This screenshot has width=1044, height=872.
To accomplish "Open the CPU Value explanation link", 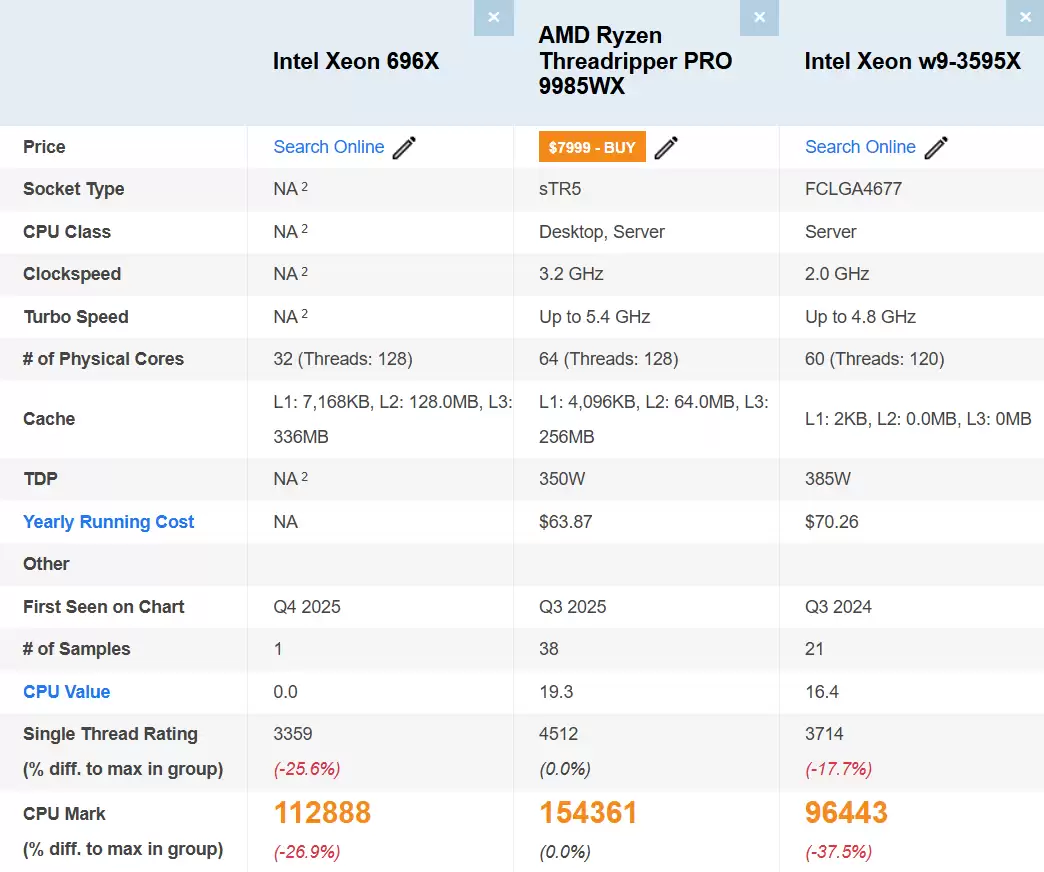I will point(66,691).
